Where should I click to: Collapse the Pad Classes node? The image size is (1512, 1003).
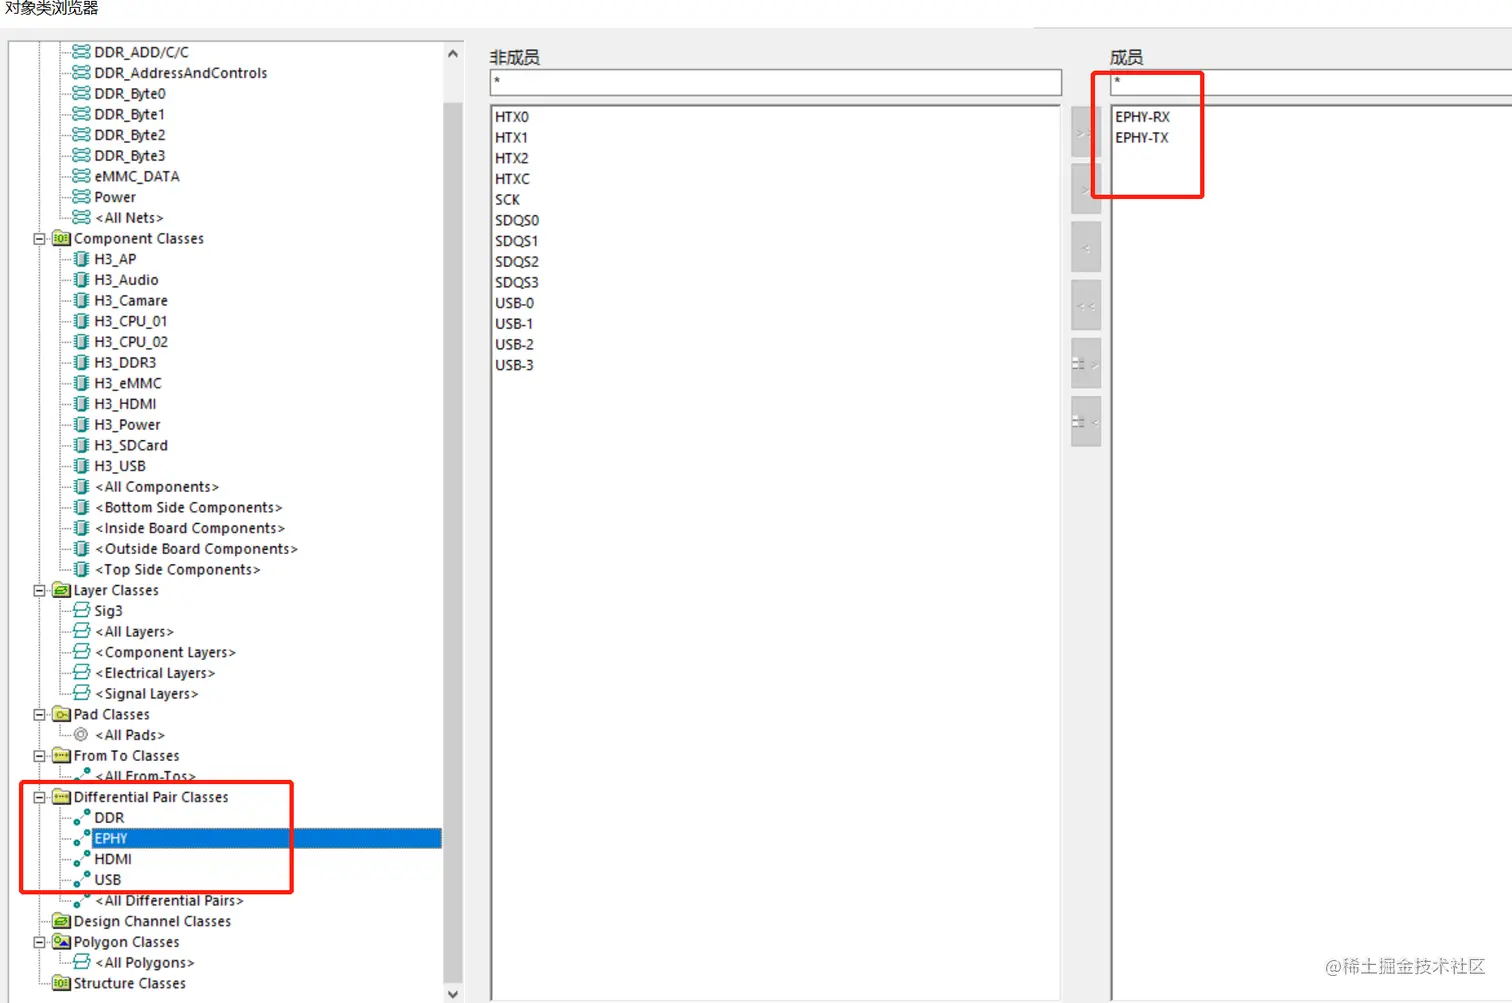tap(40, 715)
